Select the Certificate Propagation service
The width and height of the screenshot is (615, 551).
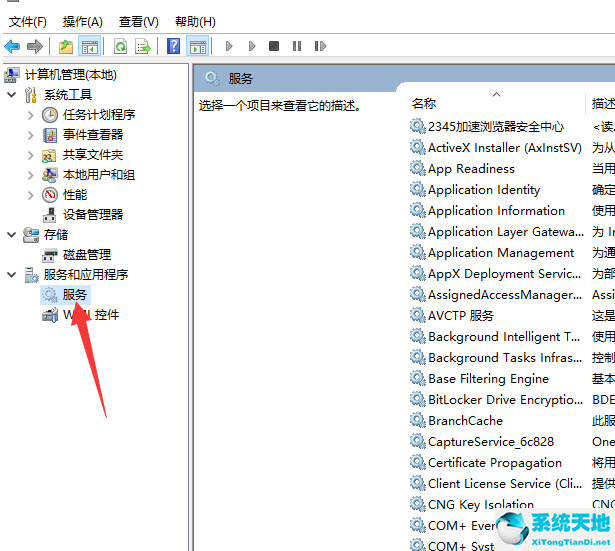[495, 462]
